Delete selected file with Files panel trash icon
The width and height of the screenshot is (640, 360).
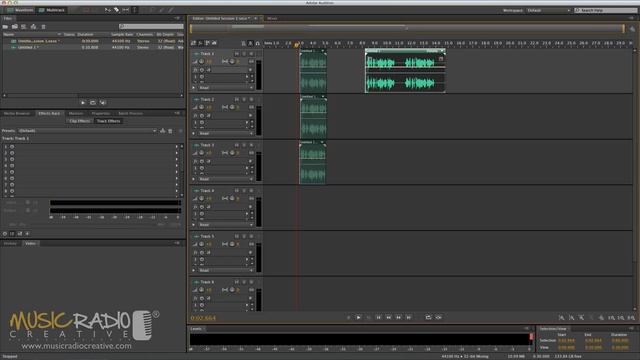[x=43, y=27]
